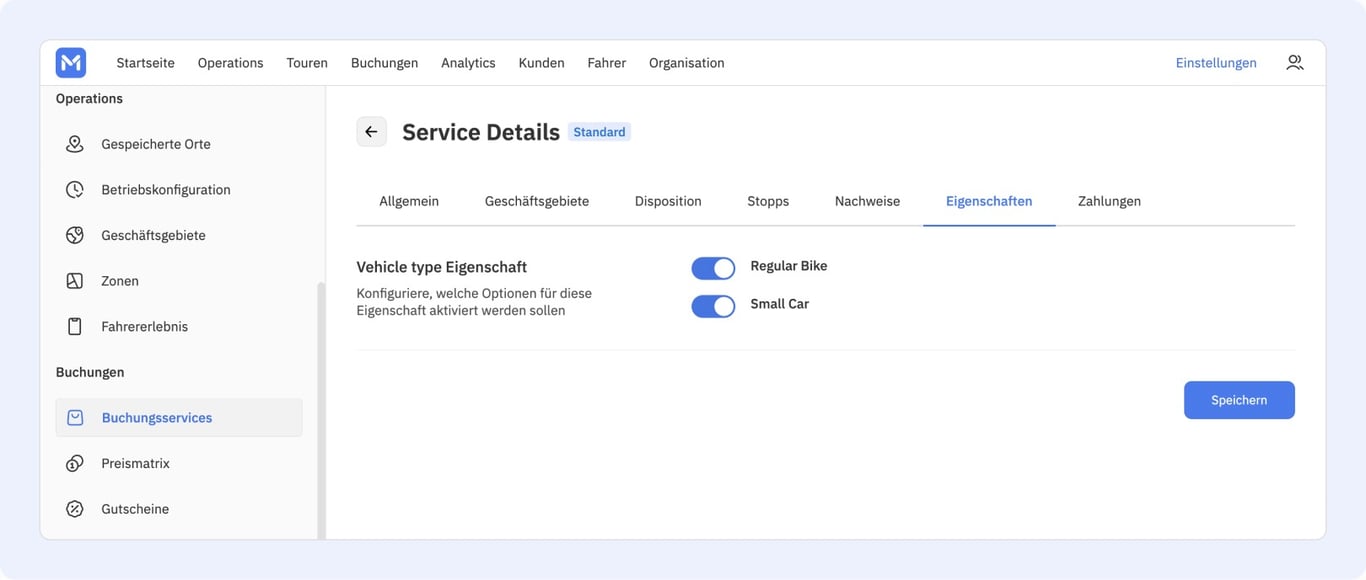Click the Gespeicherte Orte pin icon

point(75,144)
